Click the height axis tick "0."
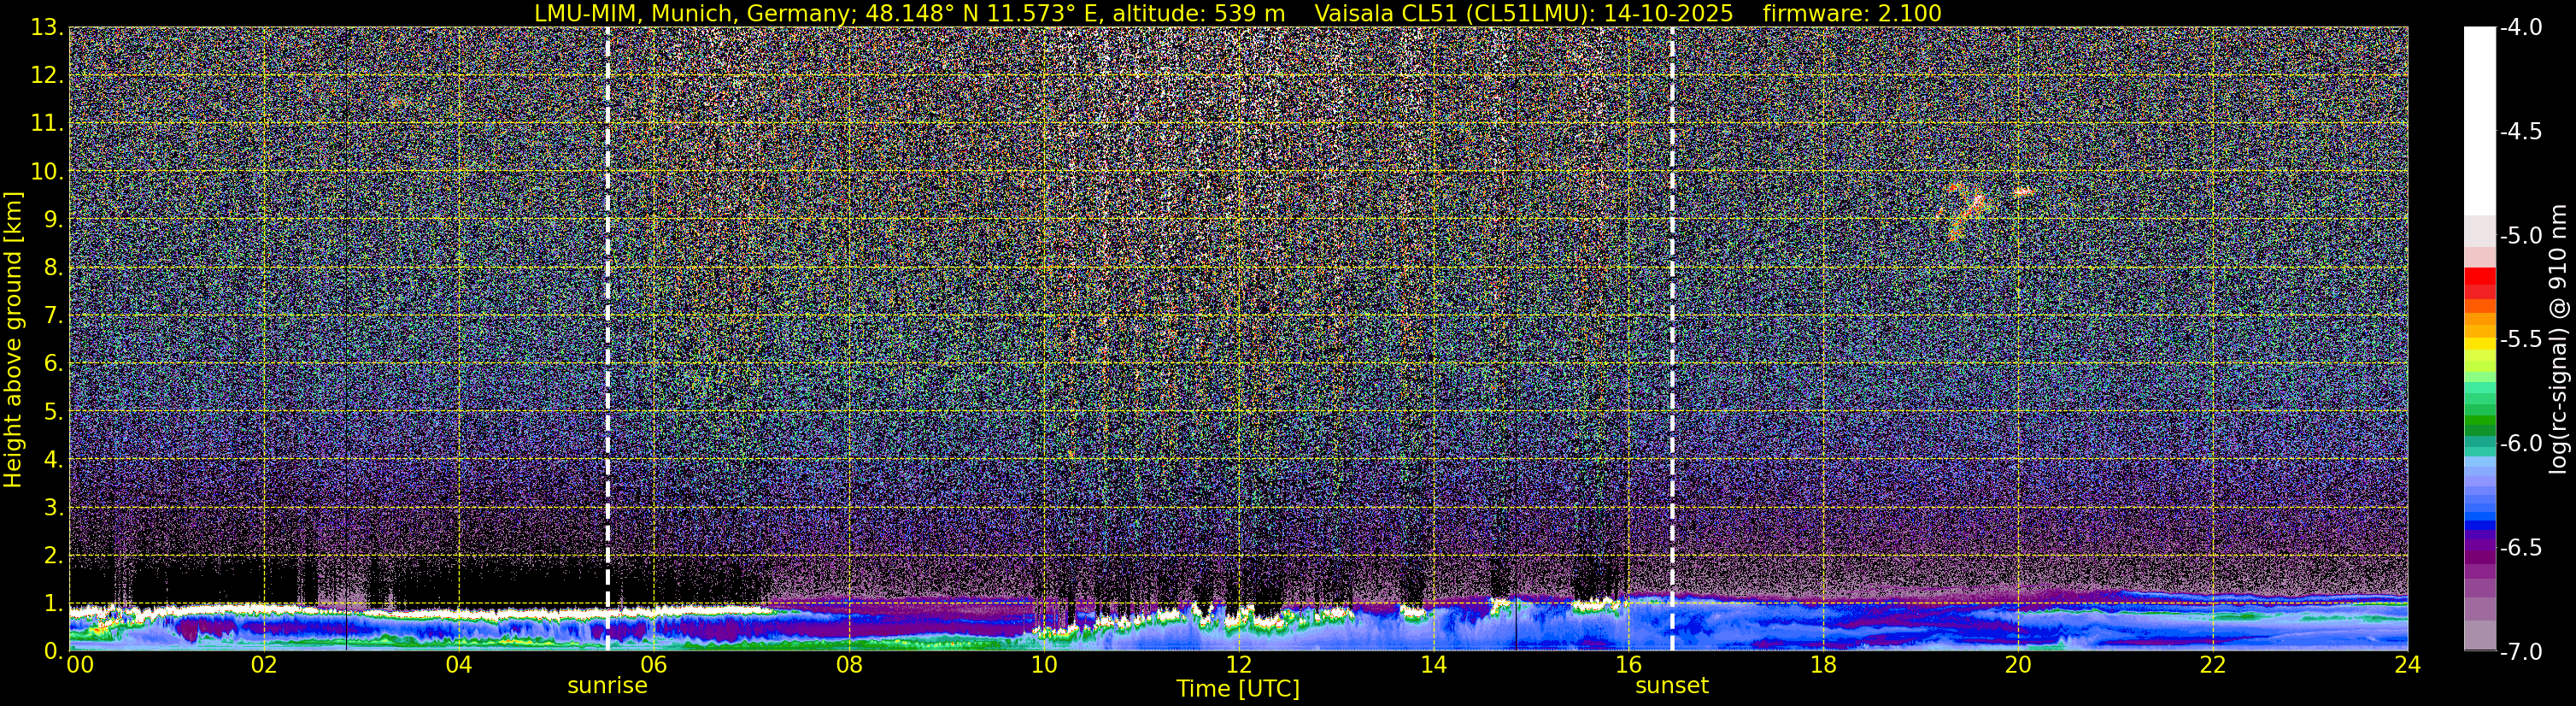This screenshot has width=2576, height=706. coord(53,650)
